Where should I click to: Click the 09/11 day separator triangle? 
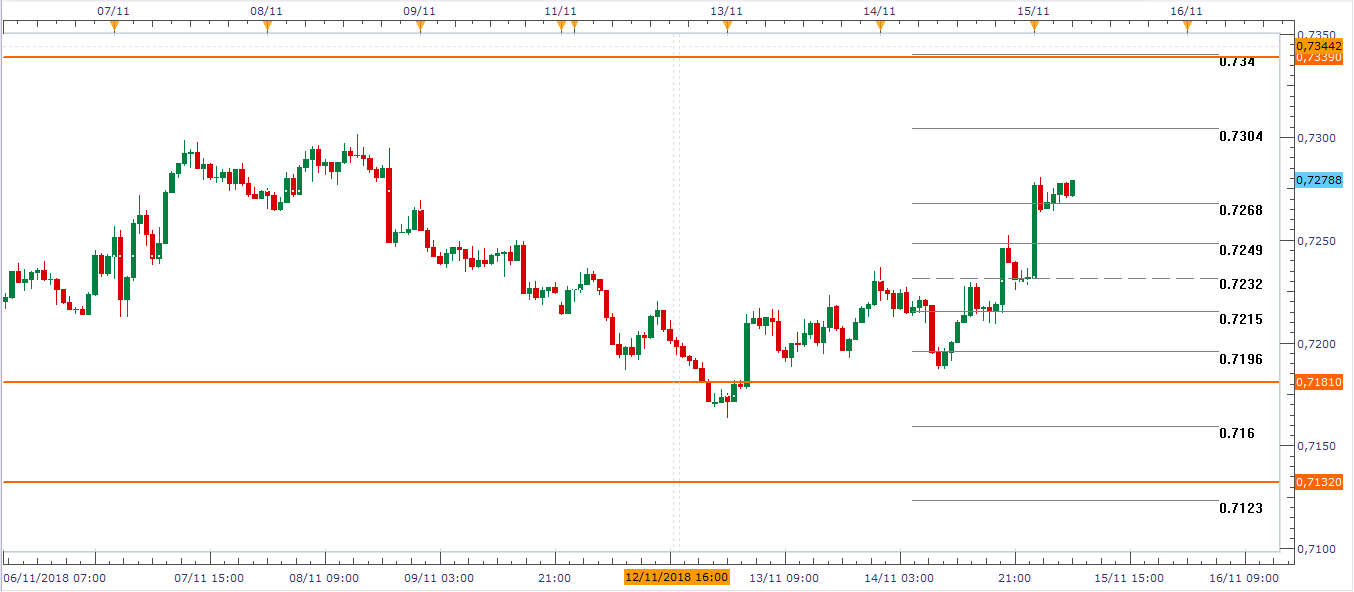pyautogui.click(x=420, y=27)
